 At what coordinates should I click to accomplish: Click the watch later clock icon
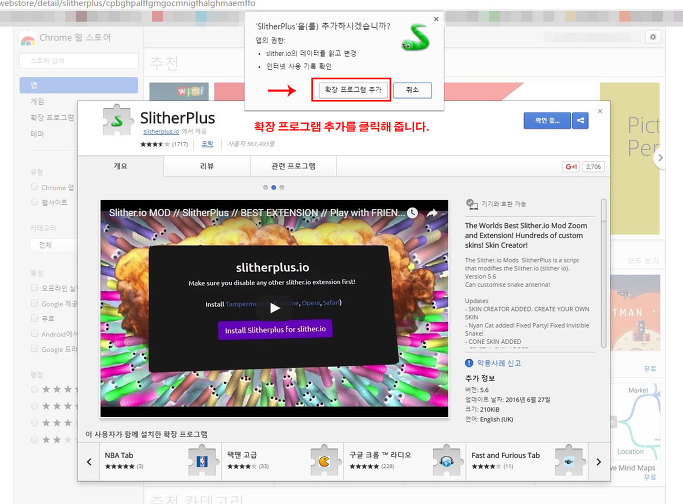pyautogui.click(x=412, y=213)
